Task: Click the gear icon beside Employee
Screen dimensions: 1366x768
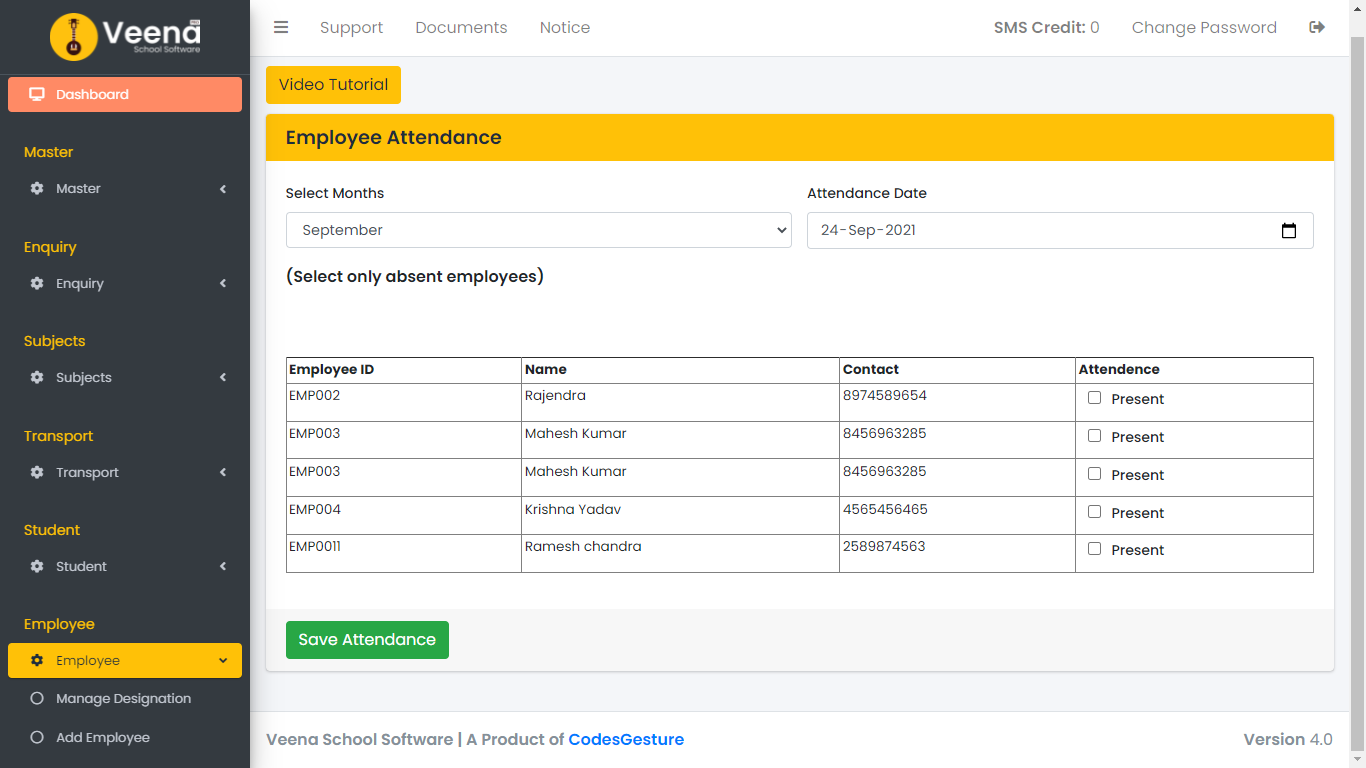Action: click(x=37, y=660)
